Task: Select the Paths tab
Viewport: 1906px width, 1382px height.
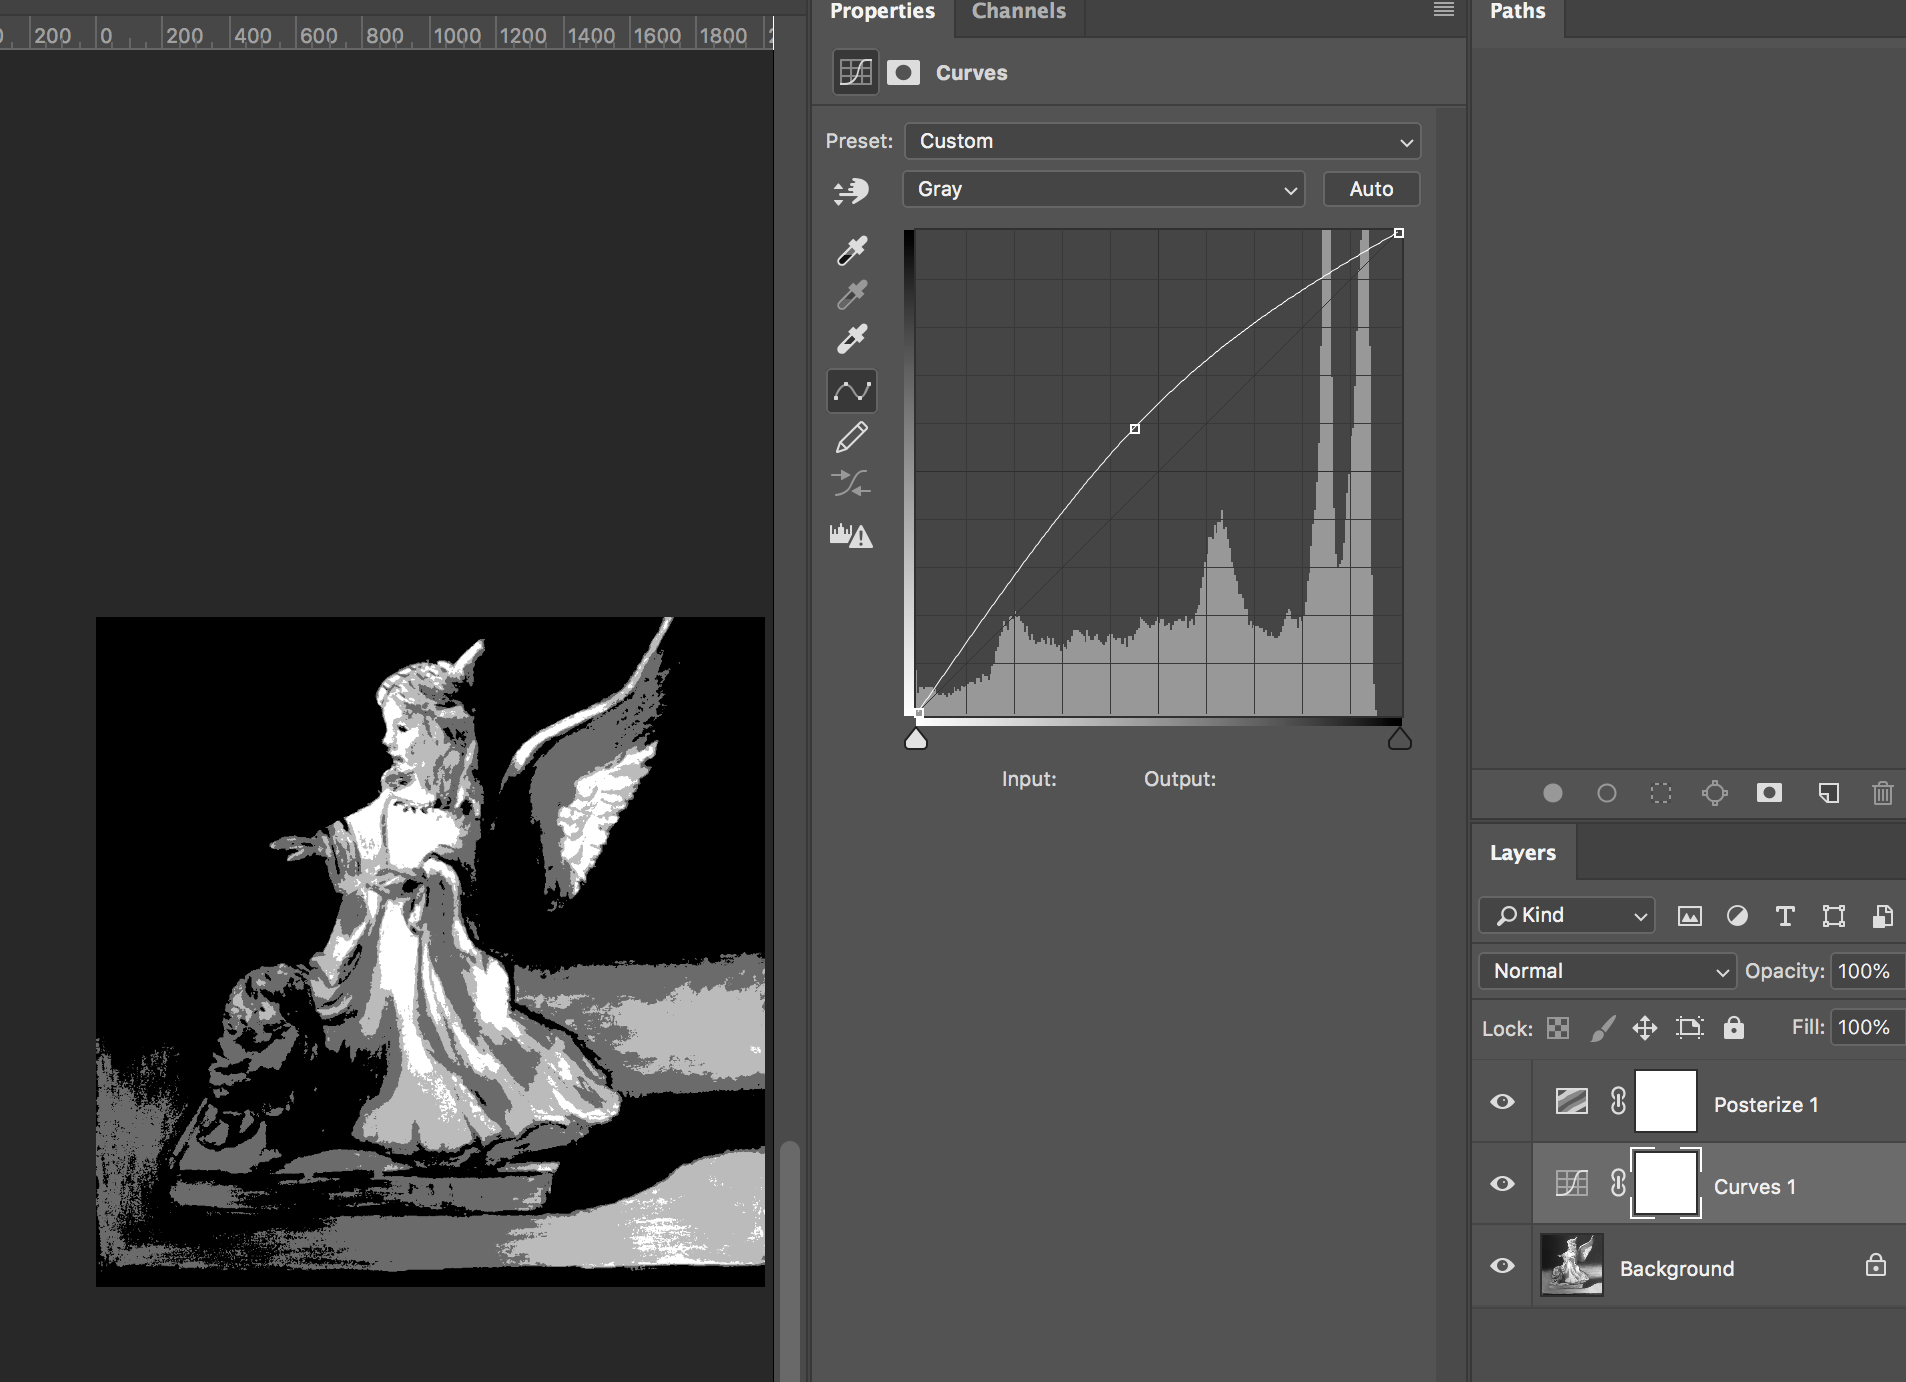Action: (1517, 12)
